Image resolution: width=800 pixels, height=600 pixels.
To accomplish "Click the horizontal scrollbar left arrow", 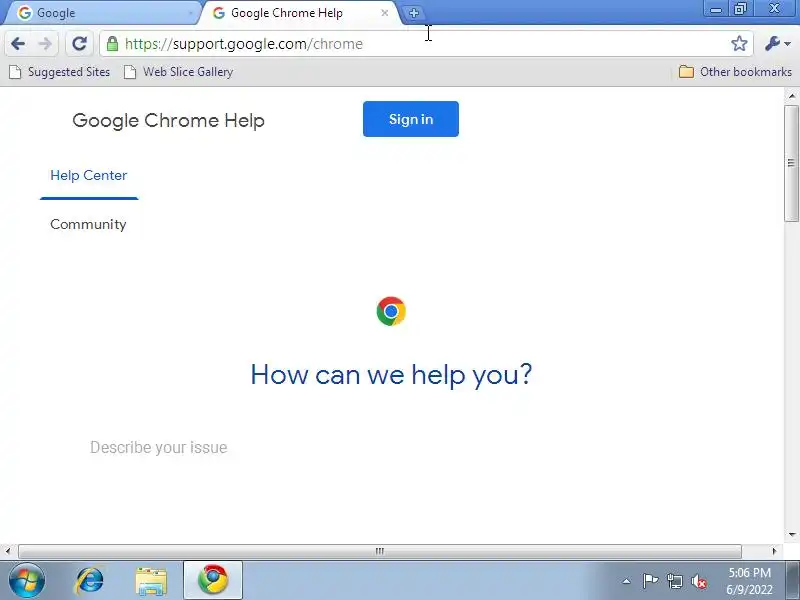I will [8, 551].
